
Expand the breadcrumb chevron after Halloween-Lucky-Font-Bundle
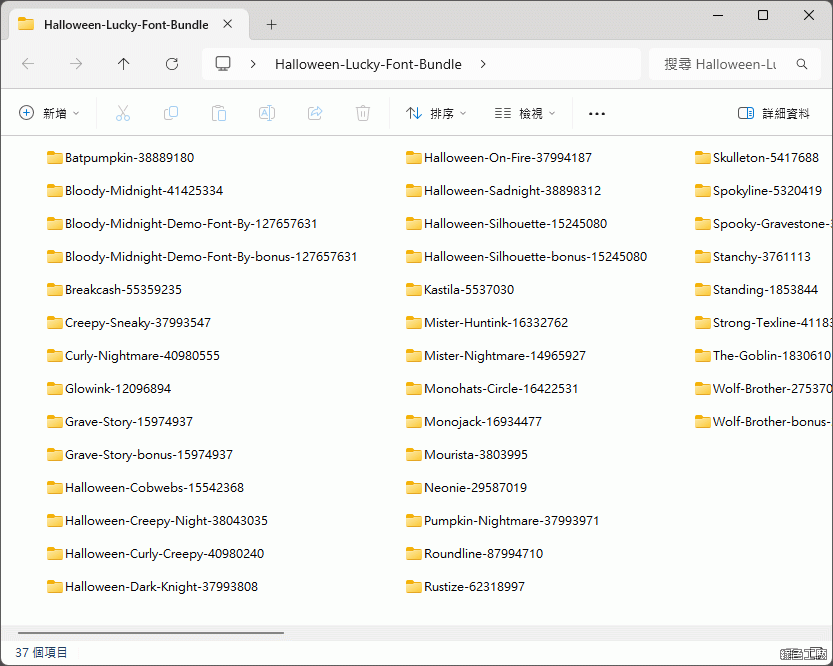pyautogui.click(x=483, y=64)
